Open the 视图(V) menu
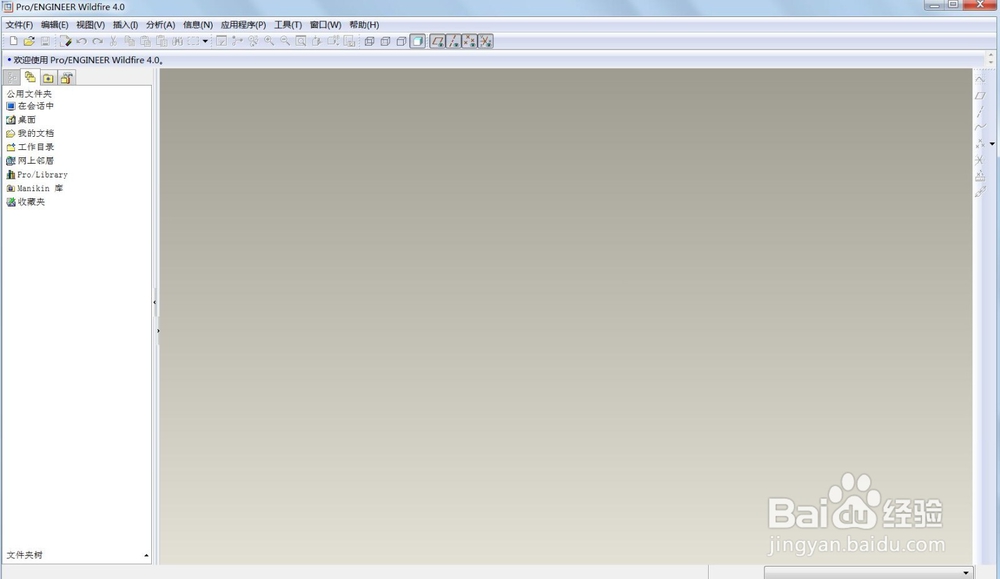Screen dimensions: 1000x579 (90, 25)
